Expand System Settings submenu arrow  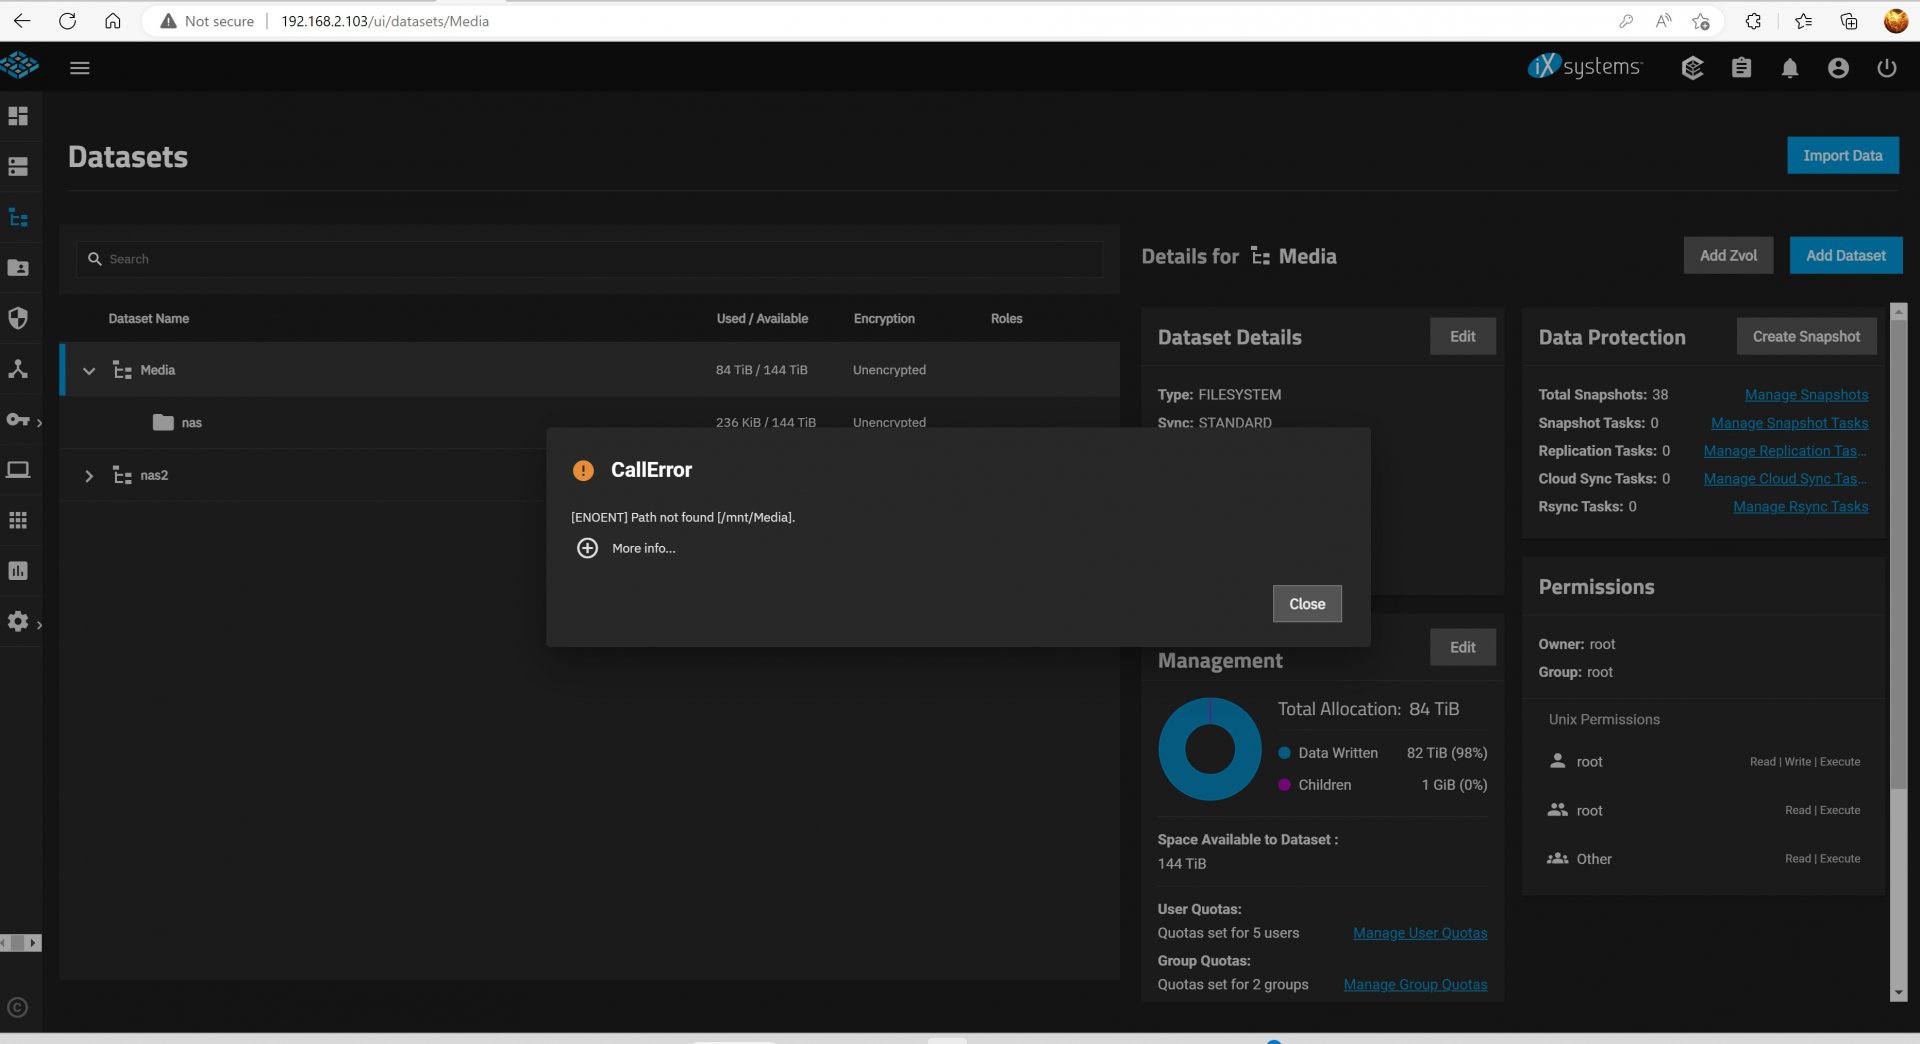coord(39,625)
